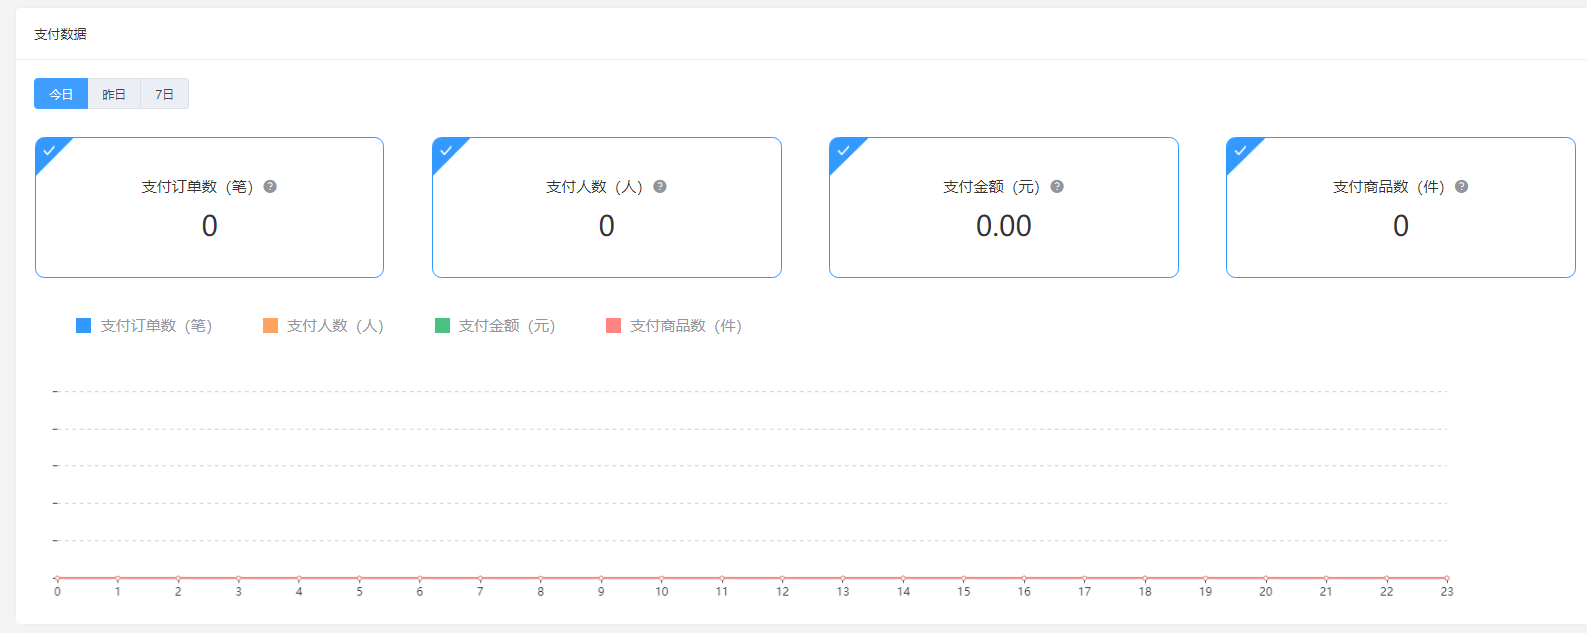Click the 0 value in 支付订单数 card

(209, 226)
